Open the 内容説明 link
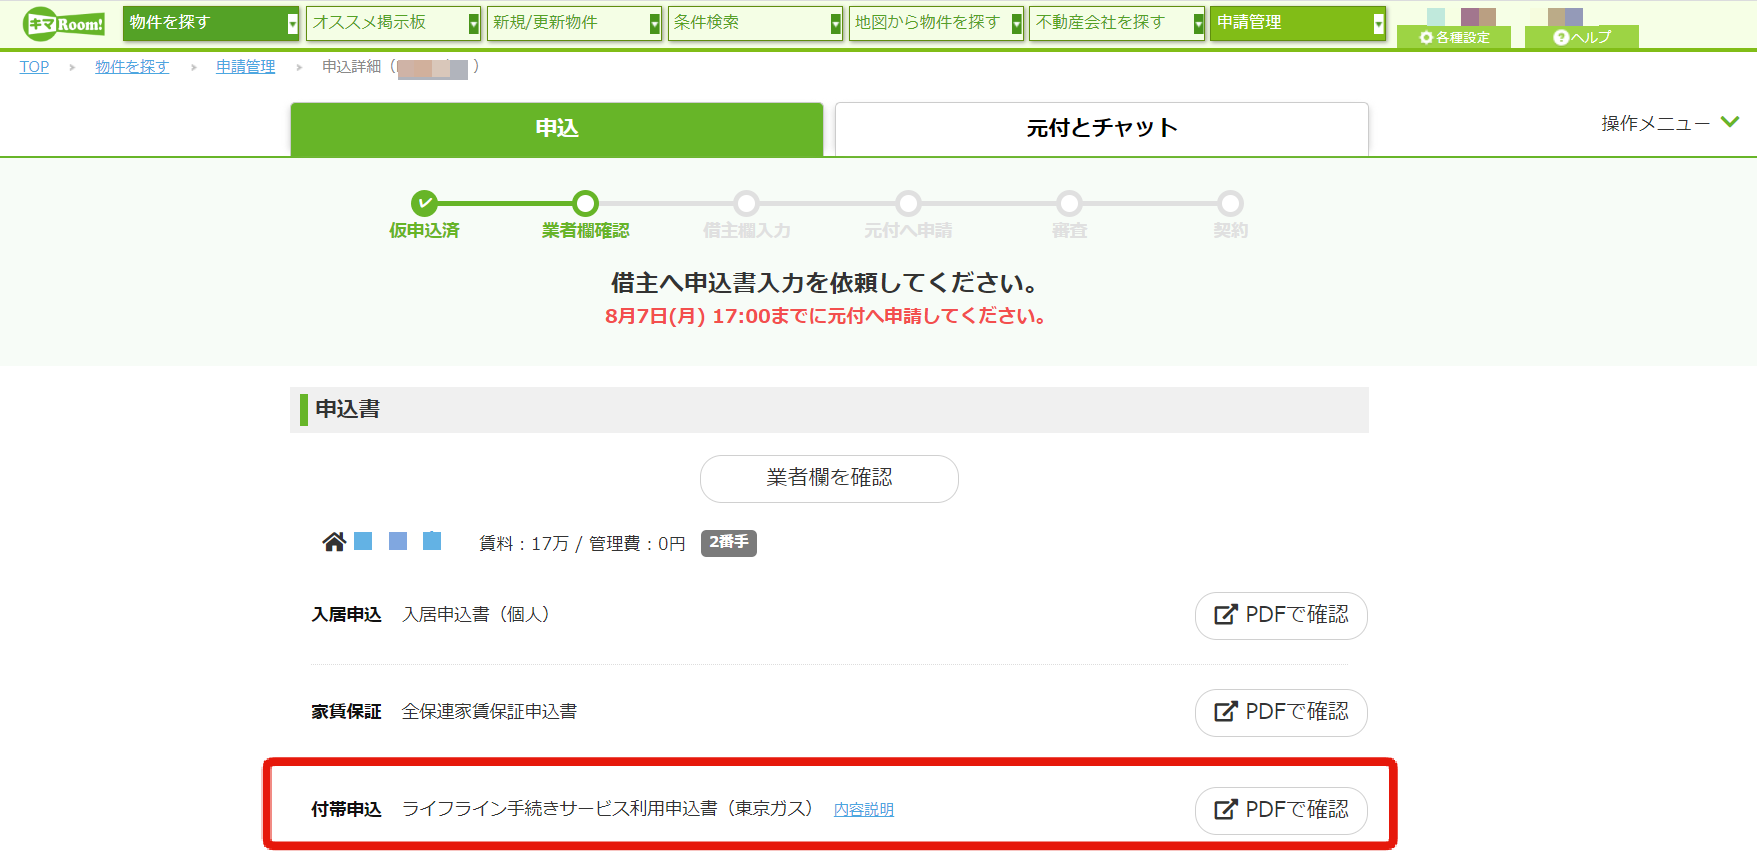 click(864, 810)
